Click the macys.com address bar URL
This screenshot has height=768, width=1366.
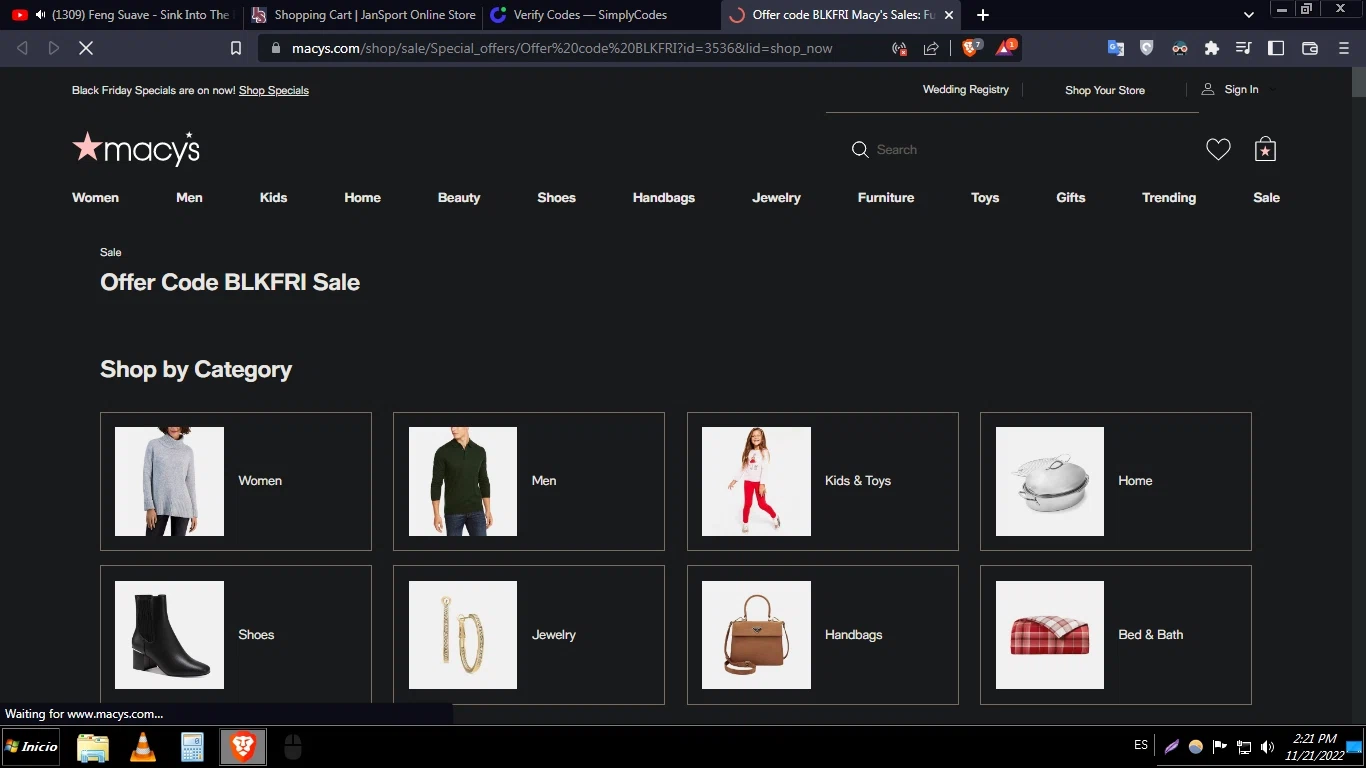562,48
